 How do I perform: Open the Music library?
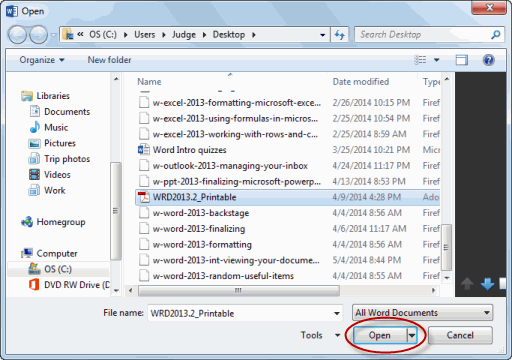coord(49,127)
